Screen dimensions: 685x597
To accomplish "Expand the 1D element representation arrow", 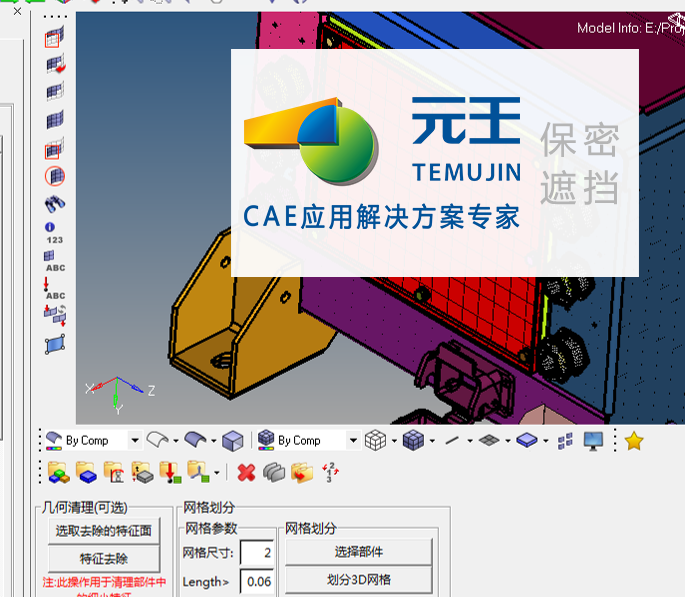I will pos(470,441).
